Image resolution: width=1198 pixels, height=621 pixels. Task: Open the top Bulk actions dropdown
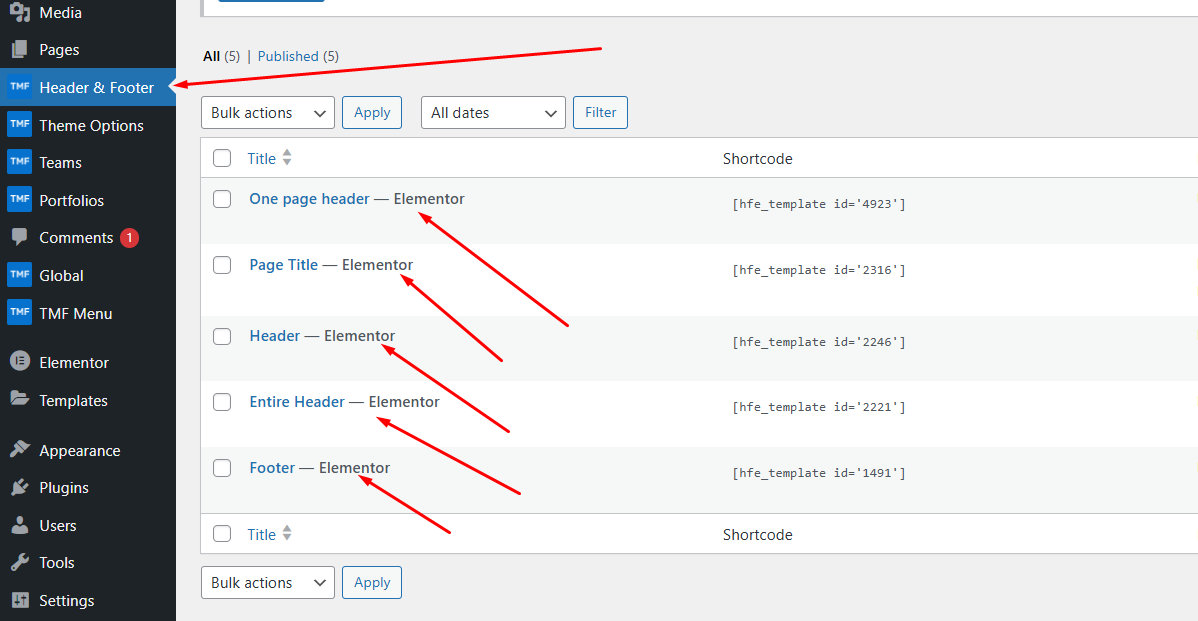(x=267, y=113)
